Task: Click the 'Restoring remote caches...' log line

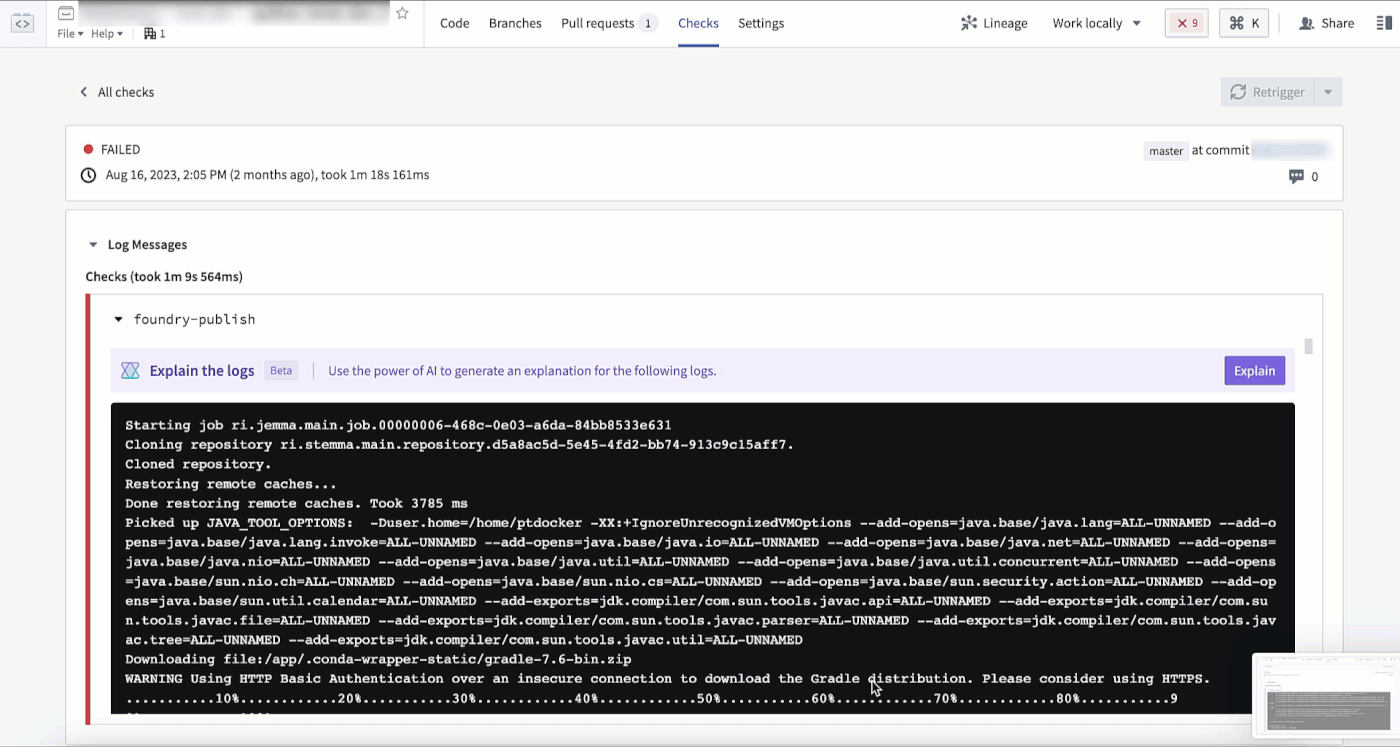Action: pos(231,484)
